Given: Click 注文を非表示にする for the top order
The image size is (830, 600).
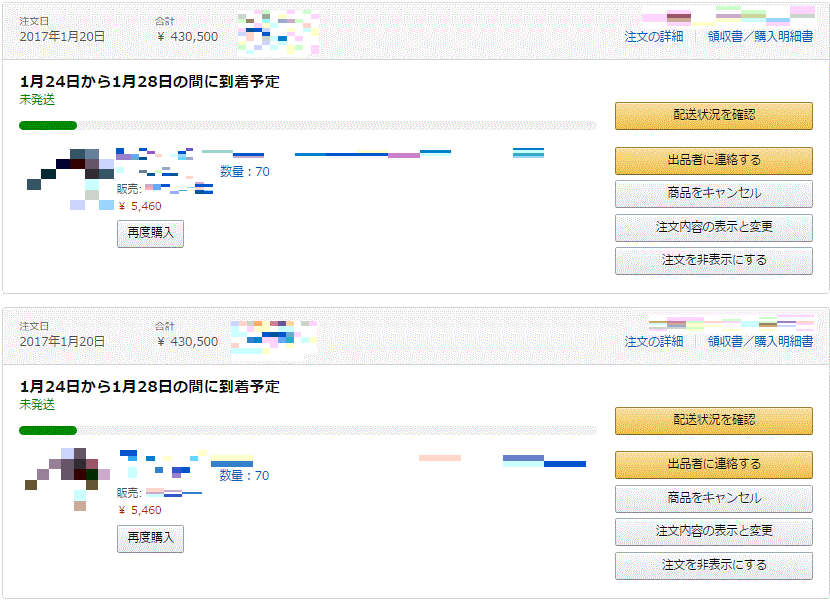Looking at the screenshot, I should [714, 260].
